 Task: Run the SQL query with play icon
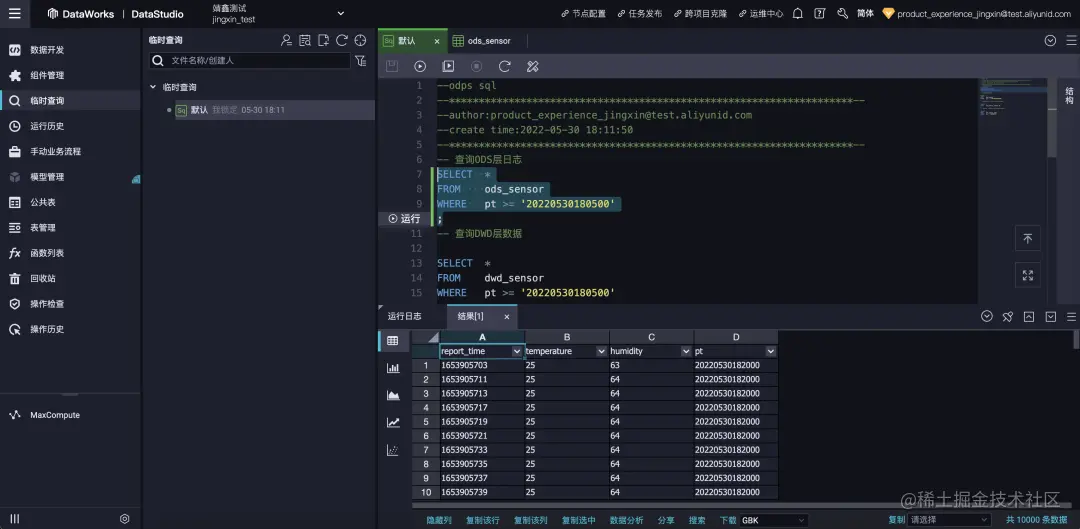pyautogui.click(x=420, y=66)
